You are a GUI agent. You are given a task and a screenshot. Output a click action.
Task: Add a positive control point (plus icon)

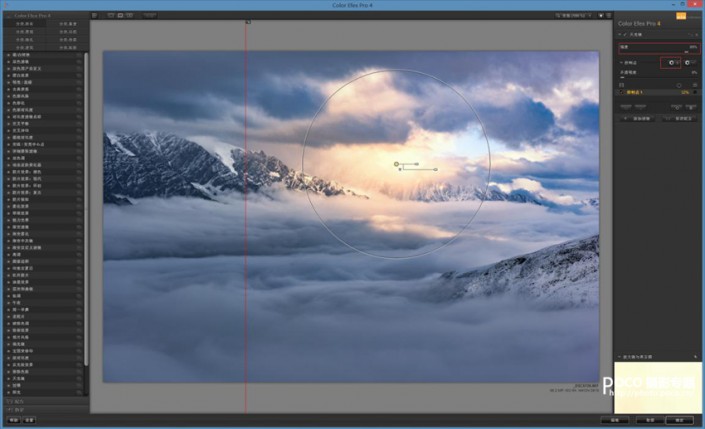coord(669,62)
